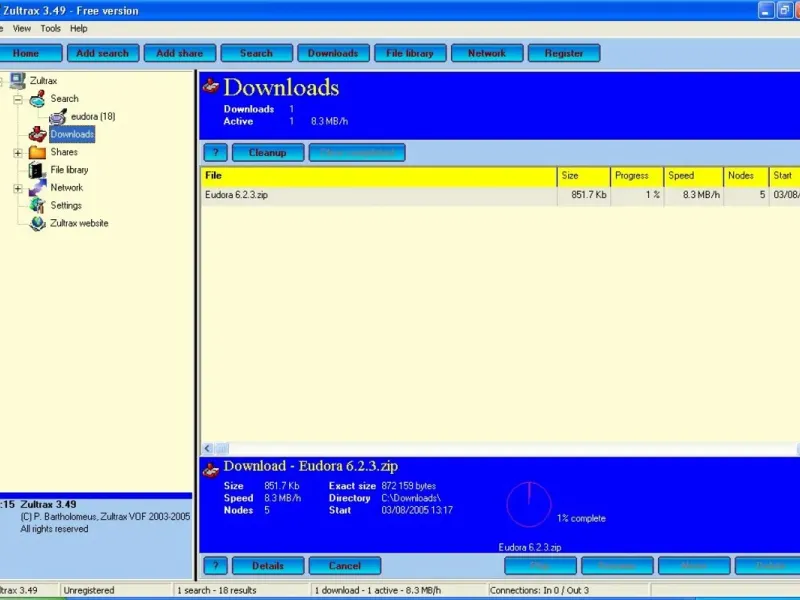This screenshot has height=600, width=800.
Task: Click the Search node icon in sidebar
Action: [x=37, y=99]
